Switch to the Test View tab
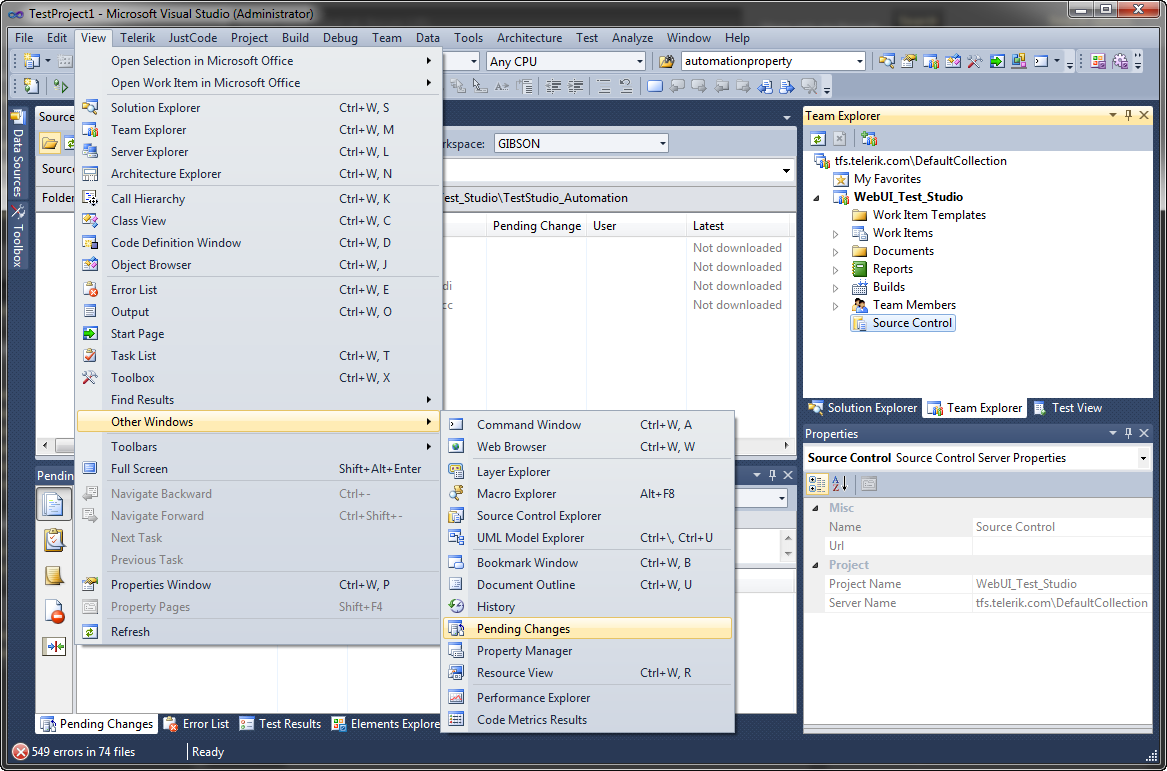The width and height of the screenshot is (1167, 771). (x=1067, y=408)
